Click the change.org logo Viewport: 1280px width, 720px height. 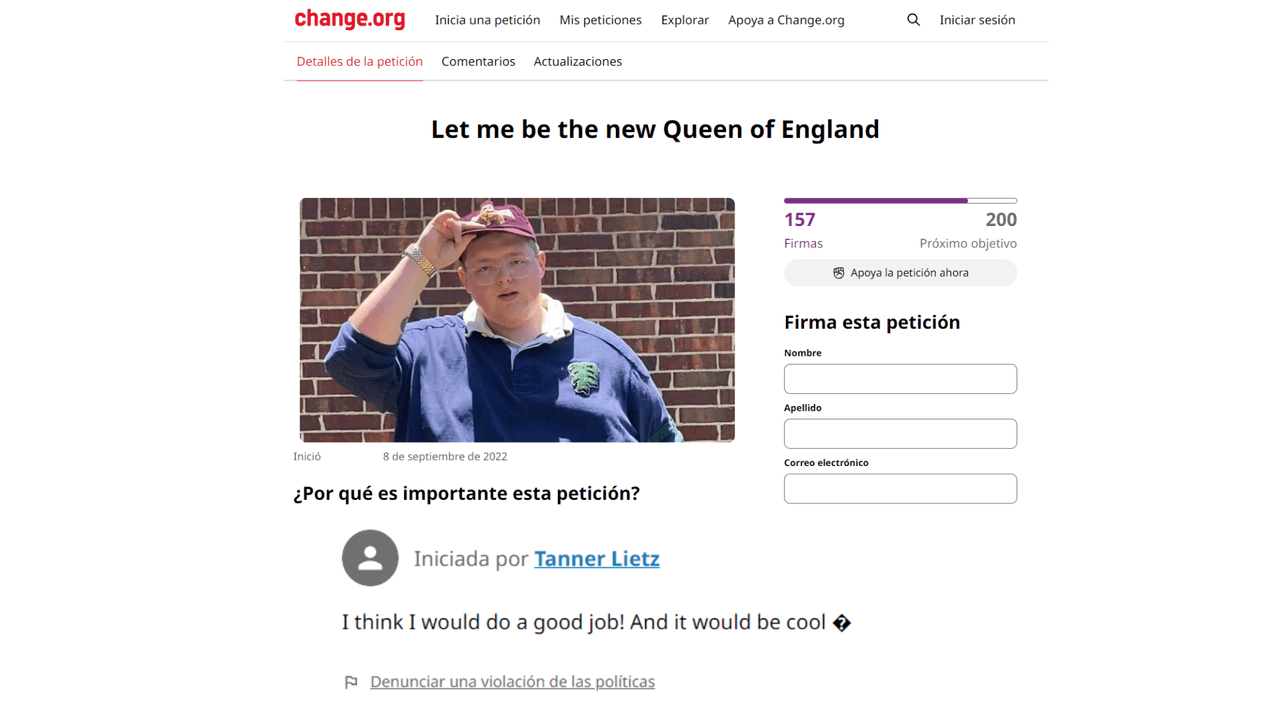(x=349, y=19)
